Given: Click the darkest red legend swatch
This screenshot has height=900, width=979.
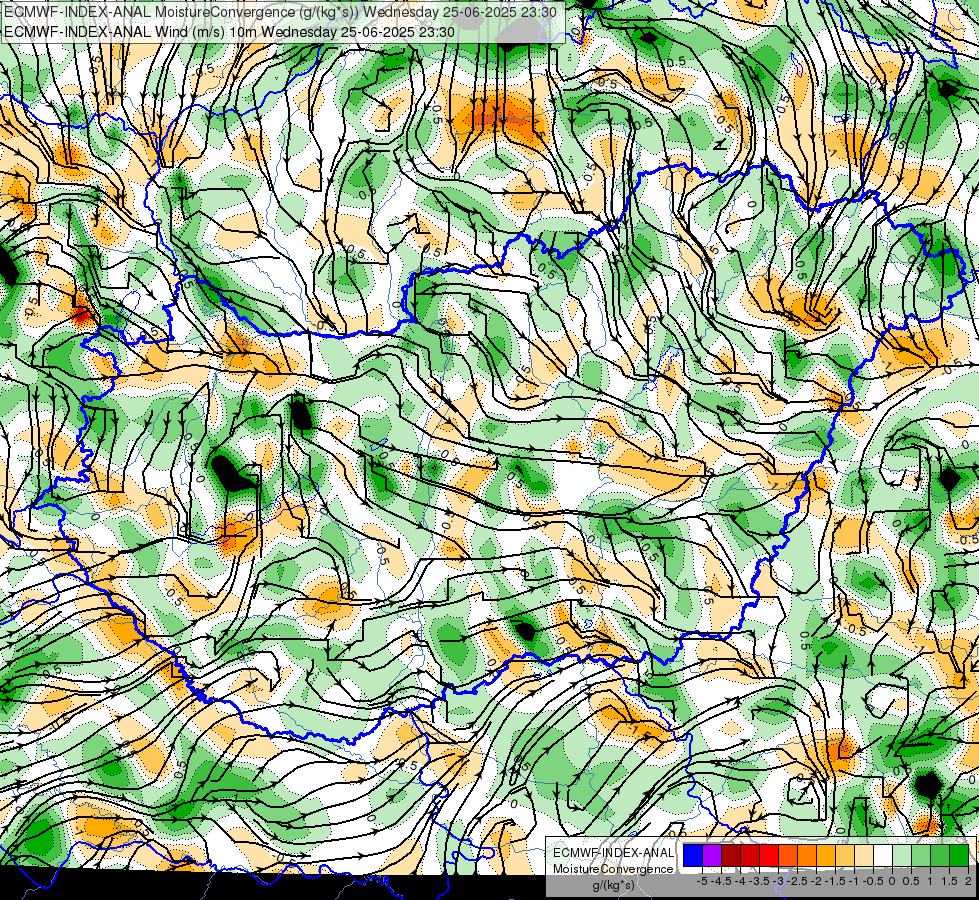Looking at the screenshot, I should 731,855.
